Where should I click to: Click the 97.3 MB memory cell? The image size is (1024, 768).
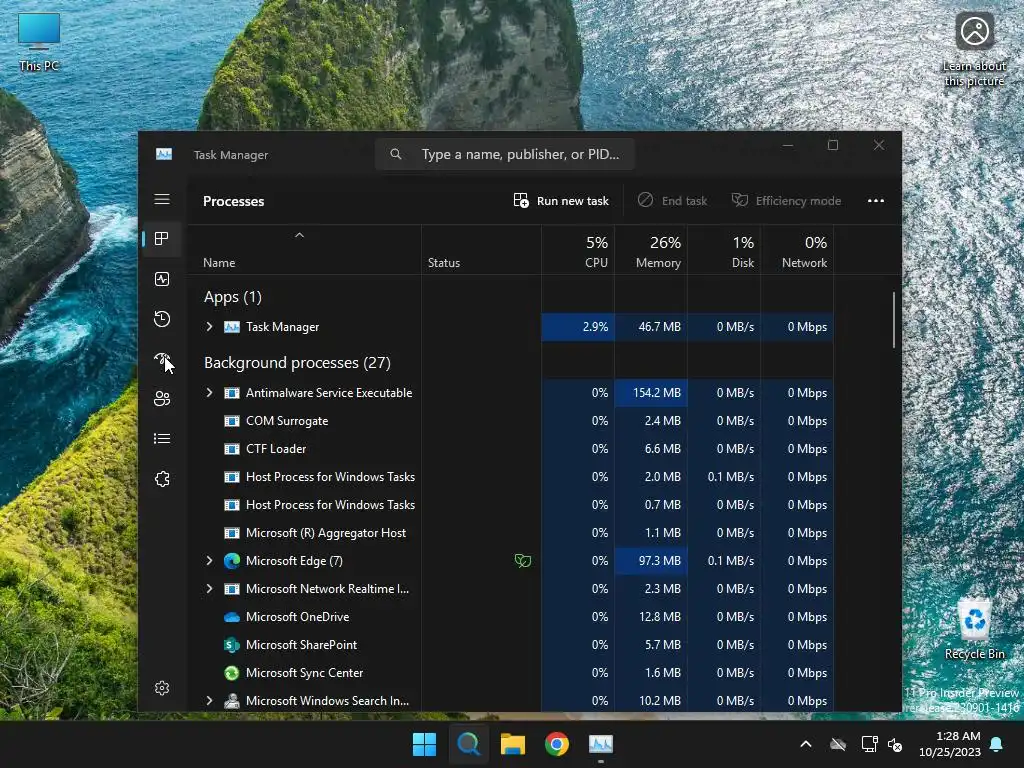point(651,560)
